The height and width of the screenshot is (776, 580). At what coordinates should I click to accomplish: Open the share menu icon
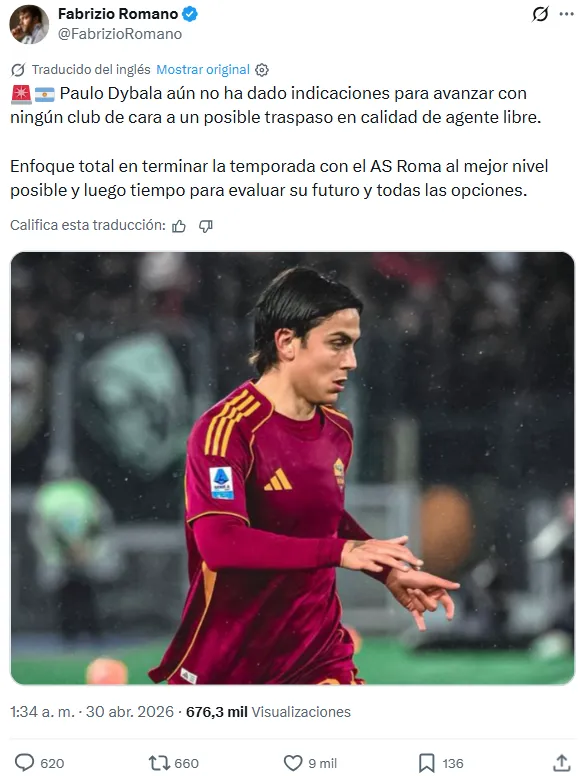pos(562,763)
